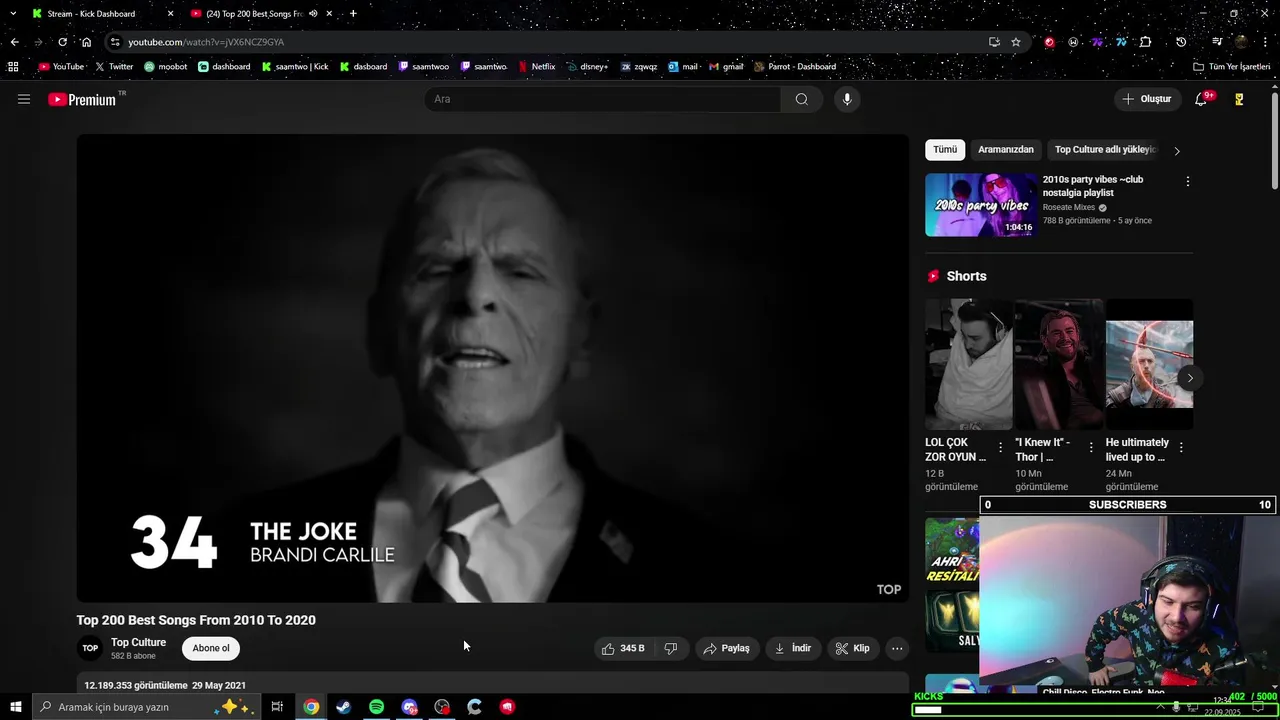Open Discord from the taskbar
The width and height of the screenshot is (1280, 720).
409,707
